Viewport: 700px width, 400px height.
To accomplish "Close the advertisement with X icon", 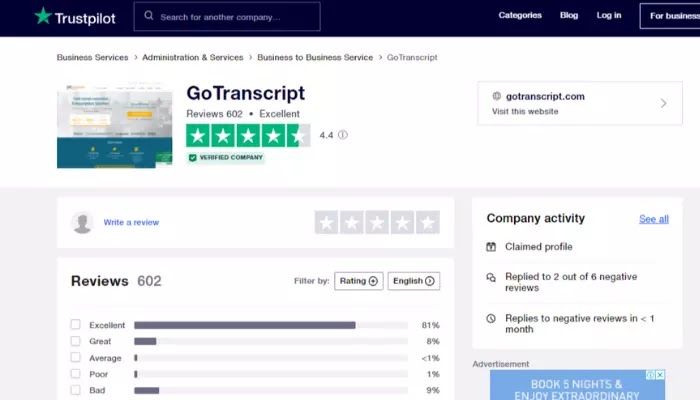I will tap(660, 375).
